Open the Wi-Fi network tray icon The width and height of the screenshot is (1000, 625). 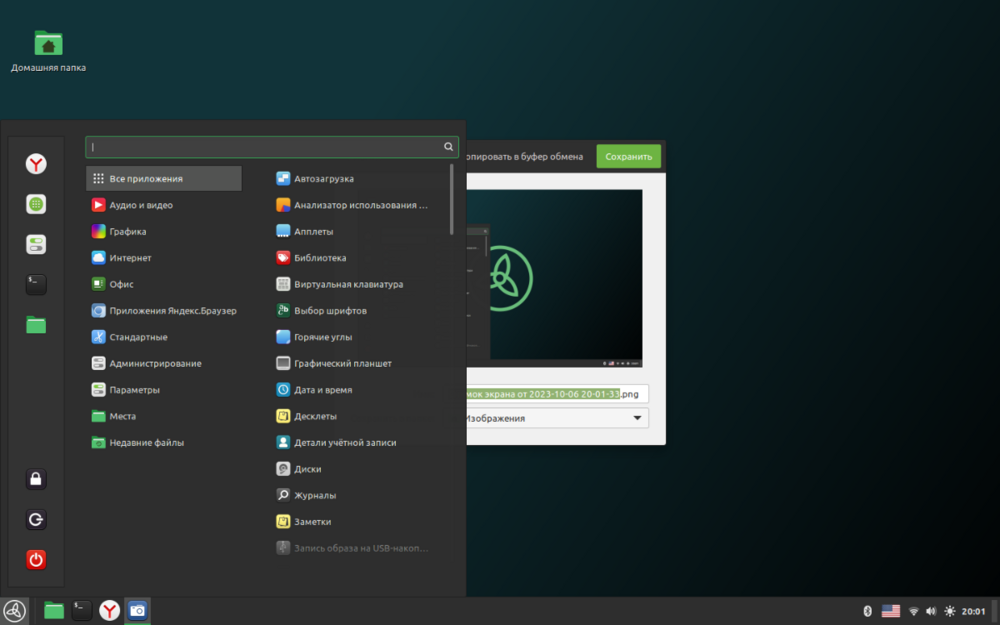913,611
